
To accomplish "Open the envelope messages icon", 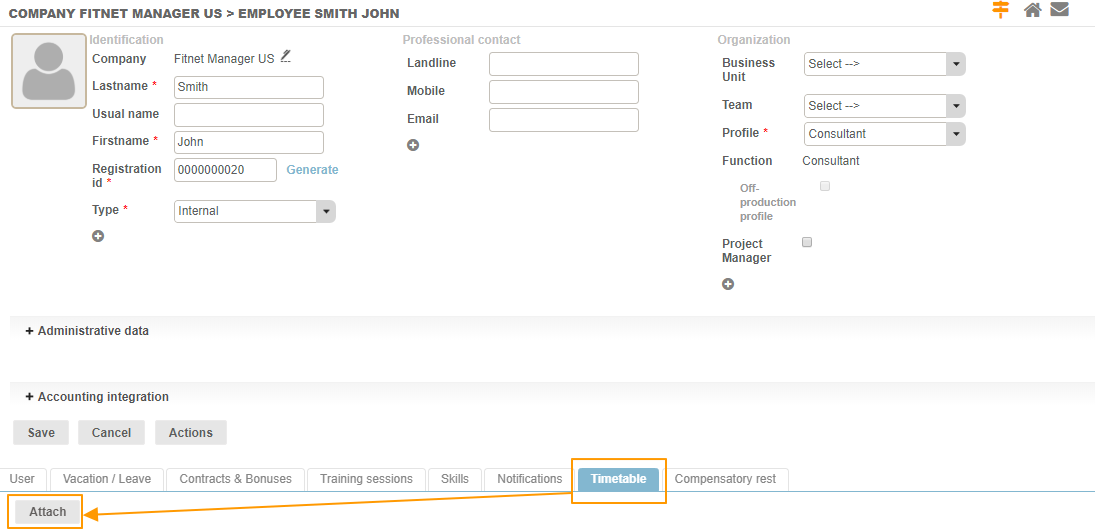I will pos(1060,10).
